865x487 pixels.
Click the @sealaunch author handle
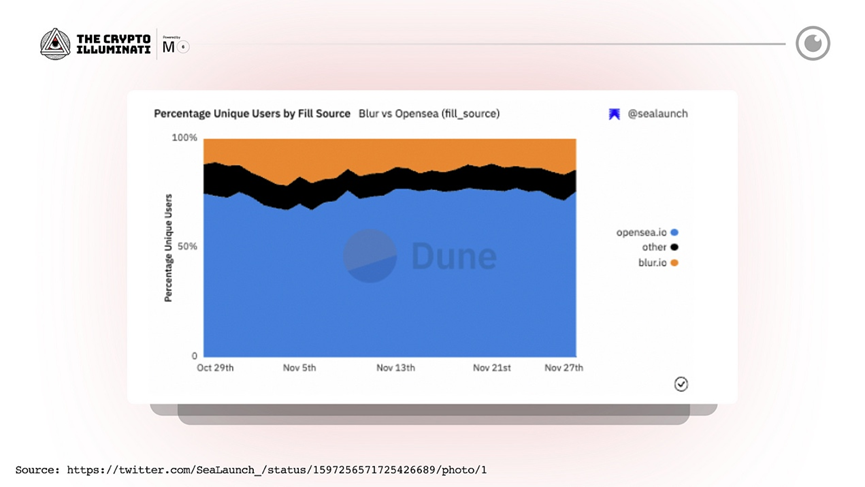point(657,114)
